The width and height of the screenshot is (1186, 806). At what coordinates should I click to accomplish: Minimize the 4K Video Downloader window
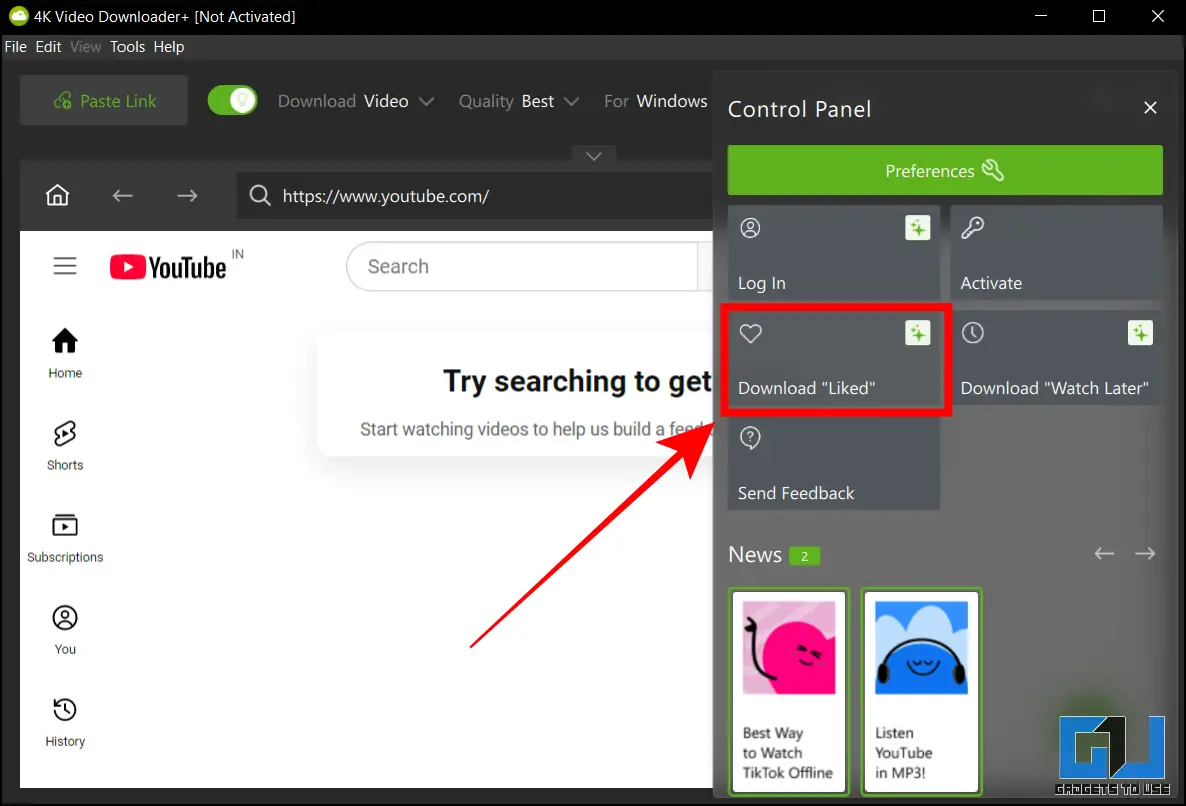[x=1041, y=16]
